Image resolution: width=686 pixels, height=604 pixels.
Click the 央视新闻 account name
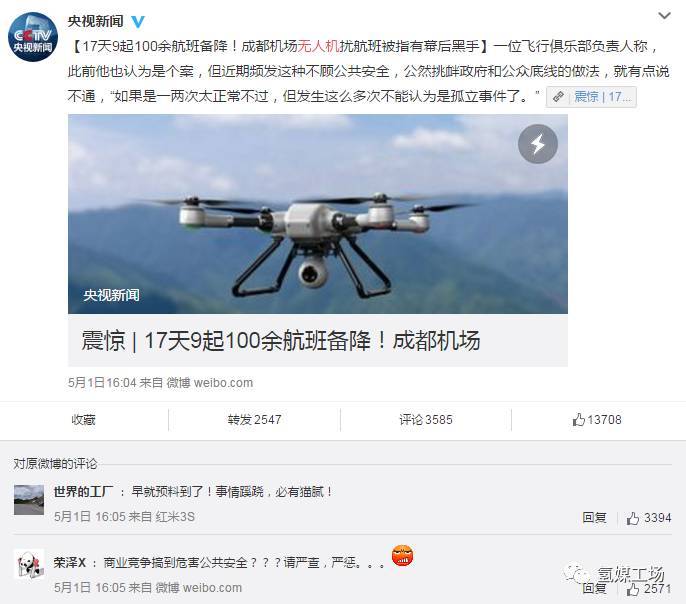point(95,21)
